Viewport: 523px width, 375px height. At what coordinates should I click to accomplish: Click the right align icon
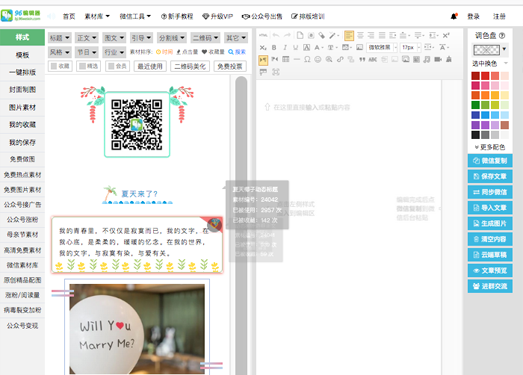[371, 35]
